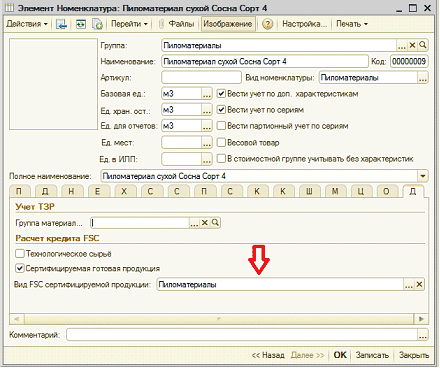
Task: Toggle Вести учет по сериям checkbox
Action: [x=221, y=109]
